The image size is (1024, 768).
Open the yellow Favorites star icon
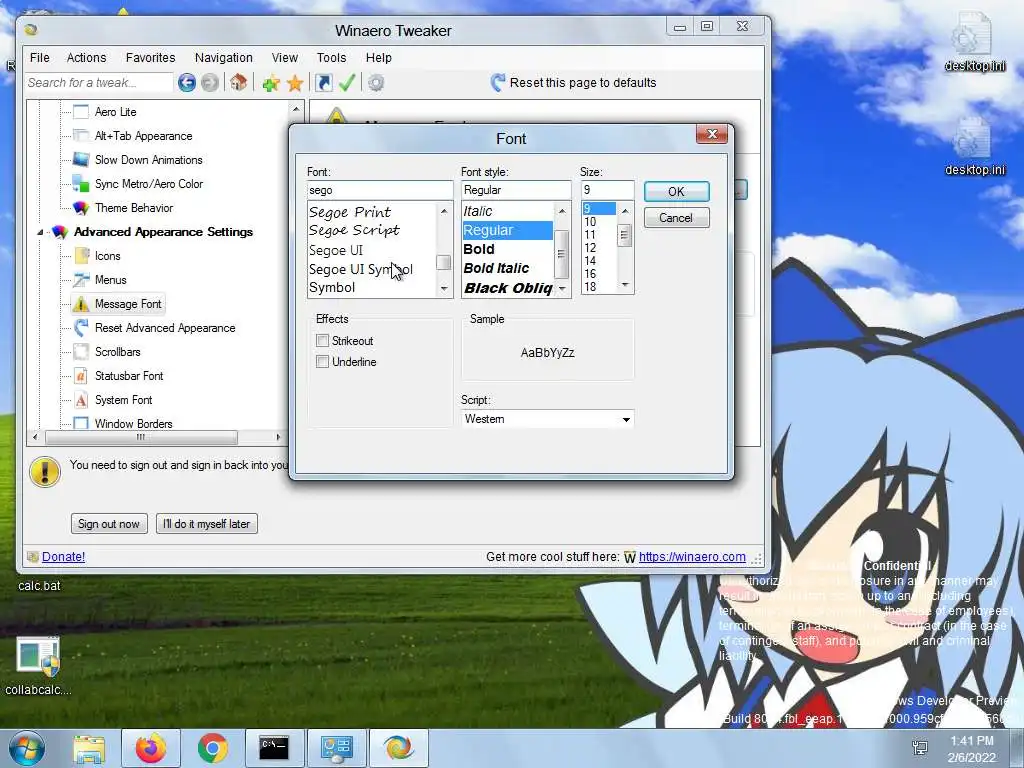(x=295, y=83)
